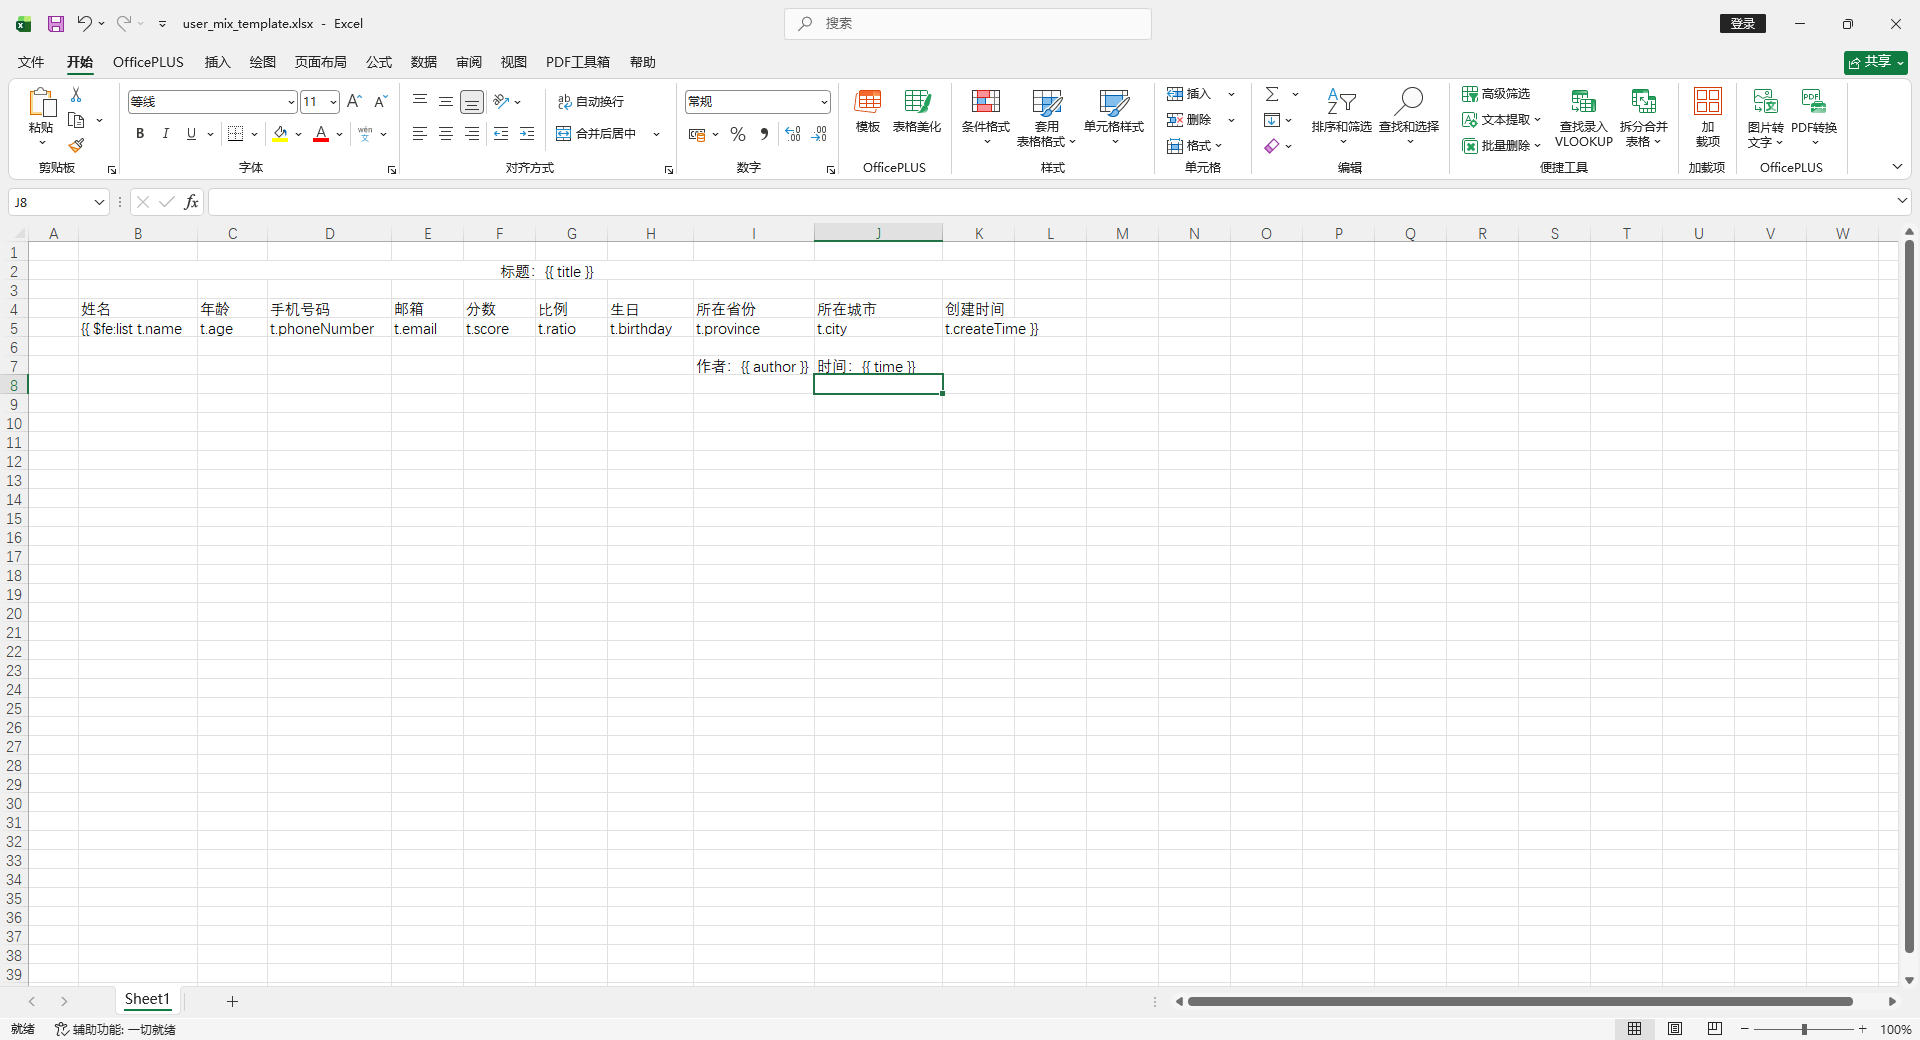Click the VLOOKUP lookup entry icon
The image size is (1920, 1040).
click(1583, 102)
